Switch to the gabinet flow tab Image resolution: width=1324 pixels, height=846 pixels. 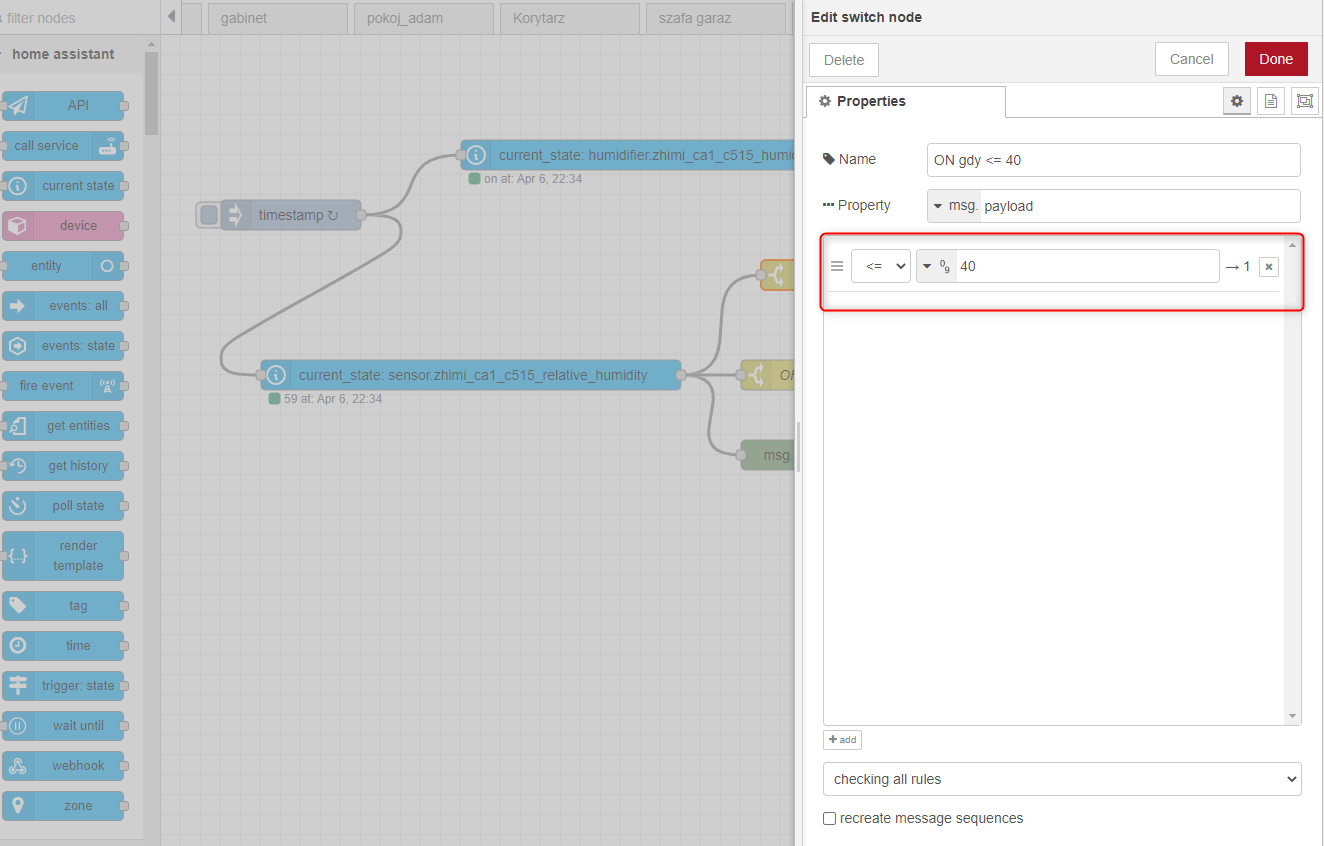click(277, 18)
